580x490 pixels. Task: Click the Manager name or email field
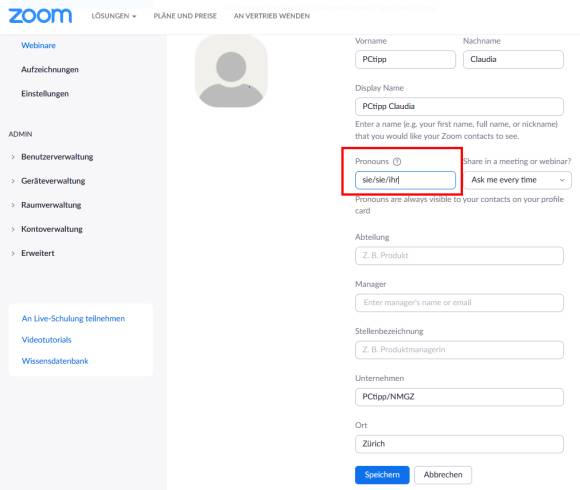pos(459,303)
